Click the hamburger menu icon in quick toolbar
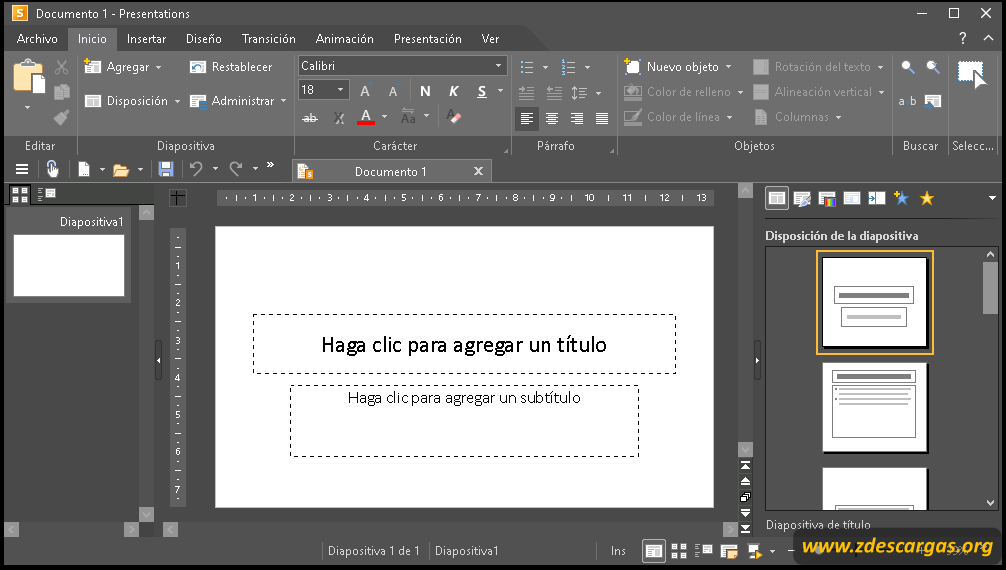The width and height of the screenshot is (1006, 570). pyautogui.click(x=22, y=169)
